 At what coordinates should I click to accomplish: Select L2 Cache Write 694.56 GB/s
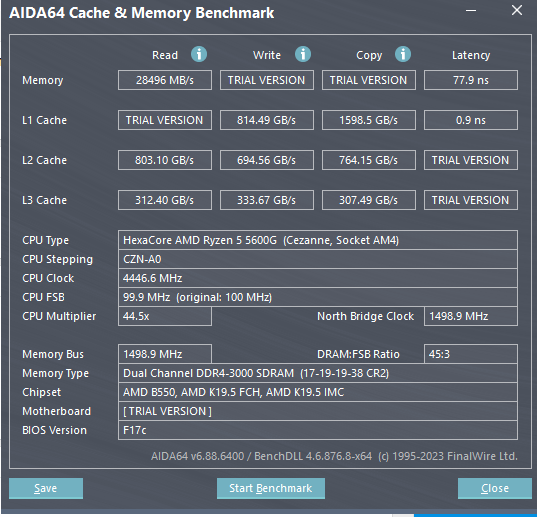pos(266,160)
